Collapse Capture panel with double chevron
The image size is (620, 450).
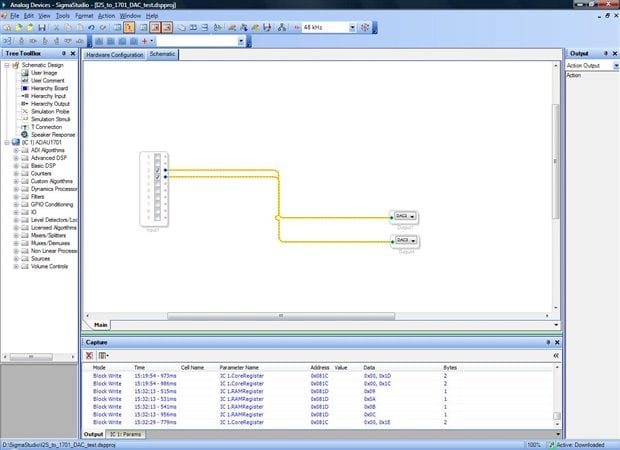pos(556,355)
